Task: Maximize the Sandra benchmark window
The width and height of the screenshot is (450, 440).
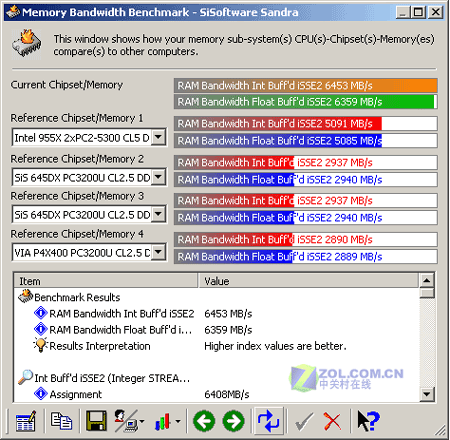Action: 418,12
